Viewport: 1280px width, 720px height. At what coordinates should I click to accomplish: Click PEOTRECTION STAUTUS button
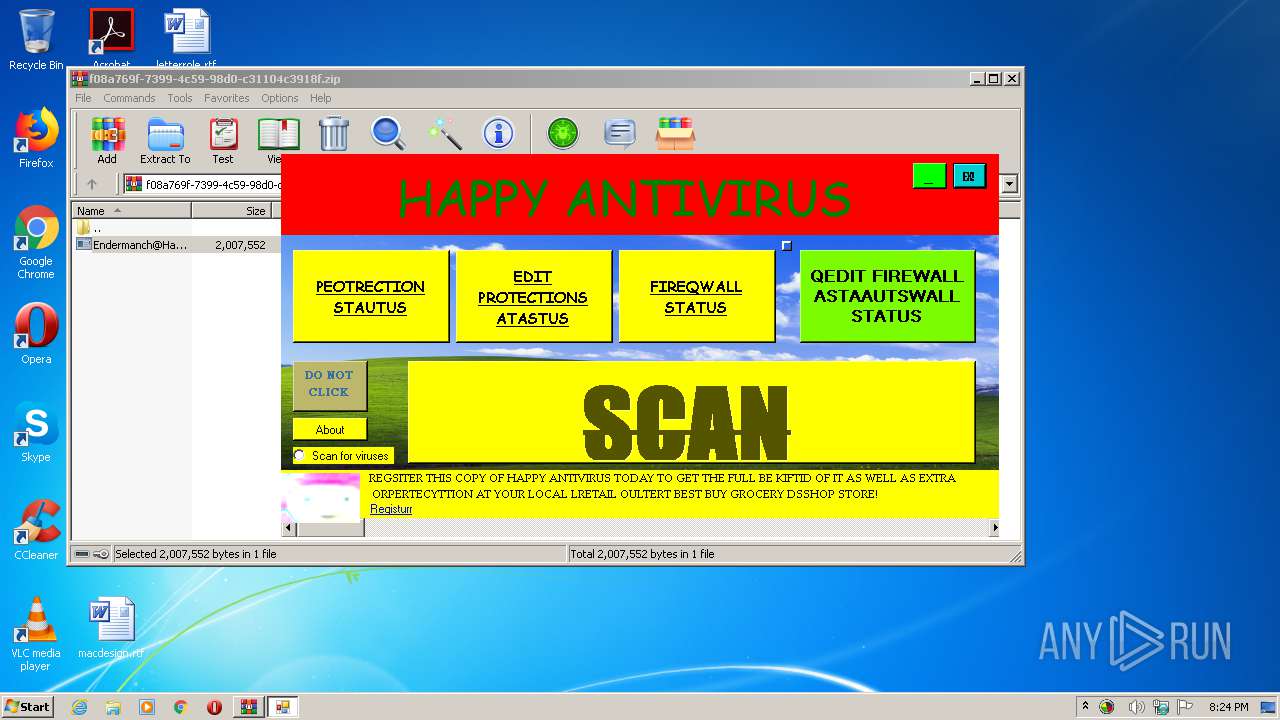pyautogui.click(x=370, y=296)
